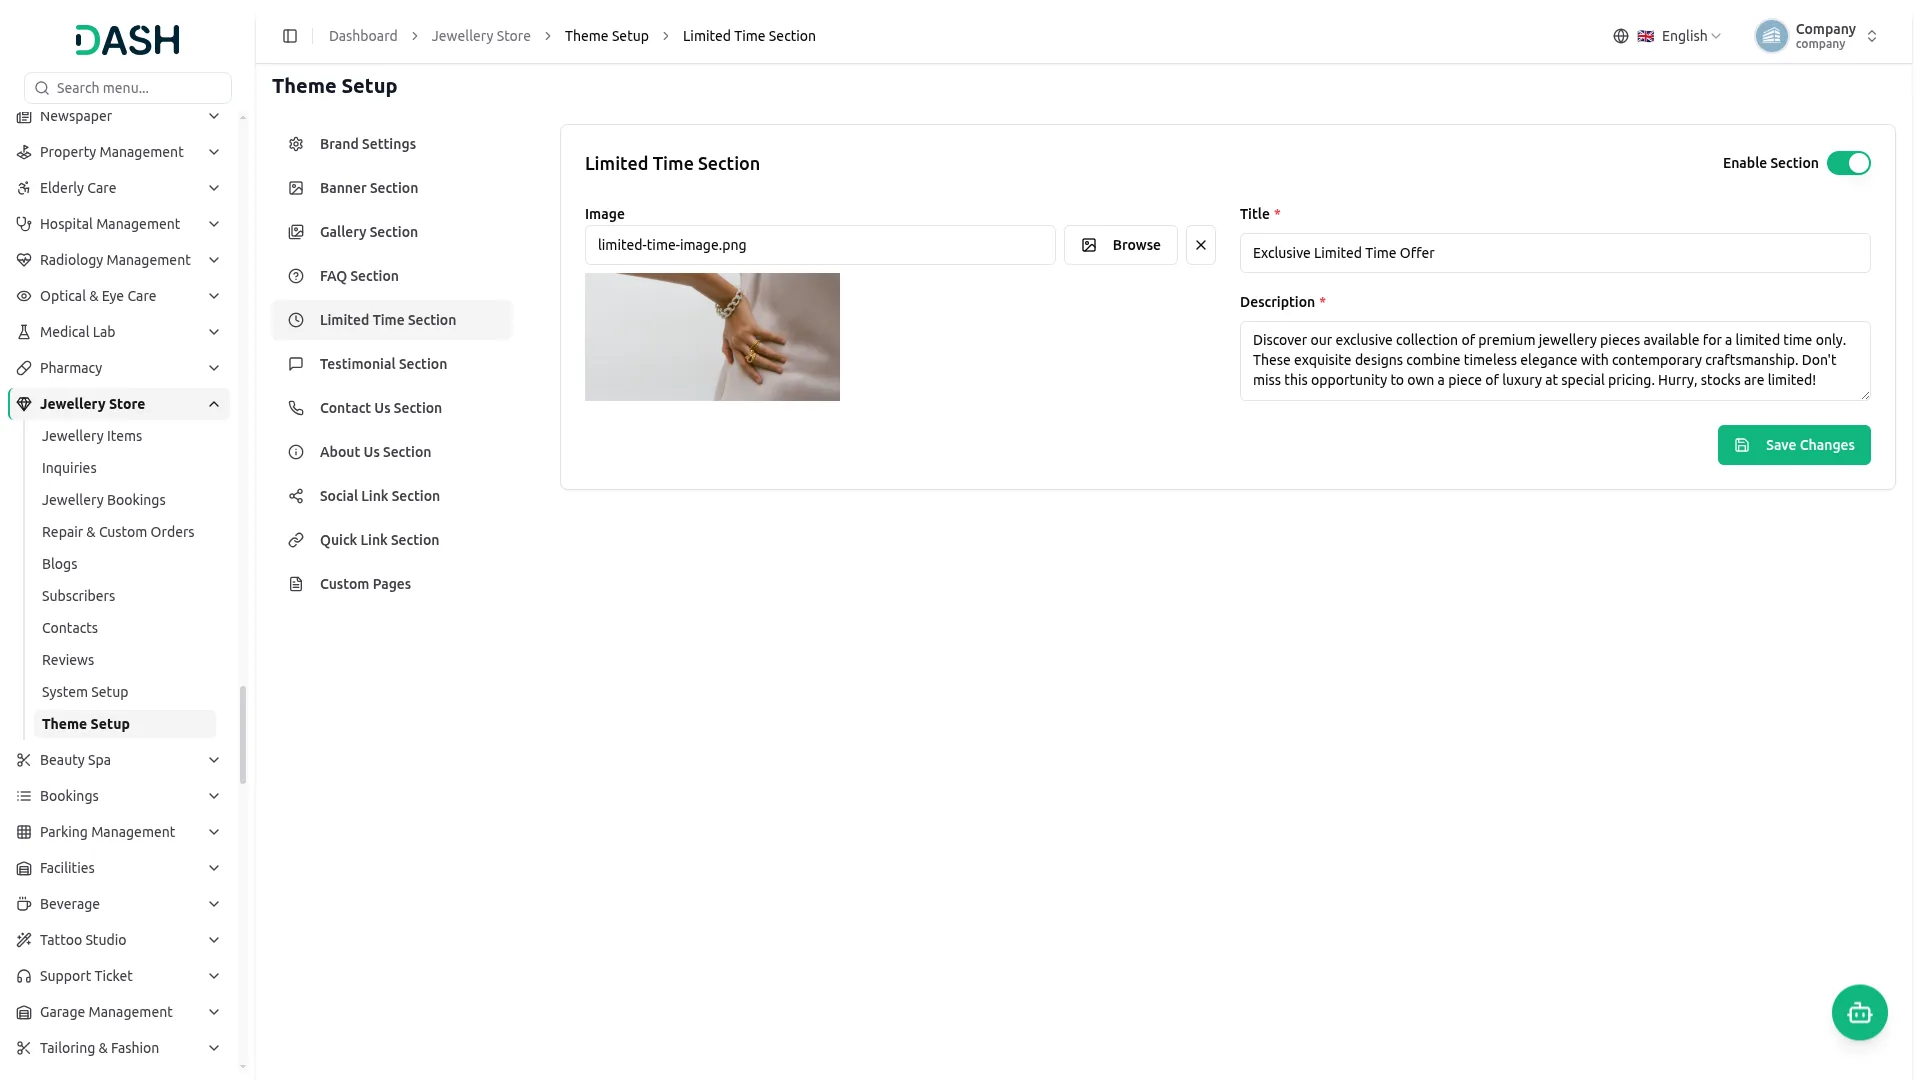The width and height of the screenshot is (1920, 1080).
Task: Expand the Garage Management menu chevron
Action: pos(214,1012)
